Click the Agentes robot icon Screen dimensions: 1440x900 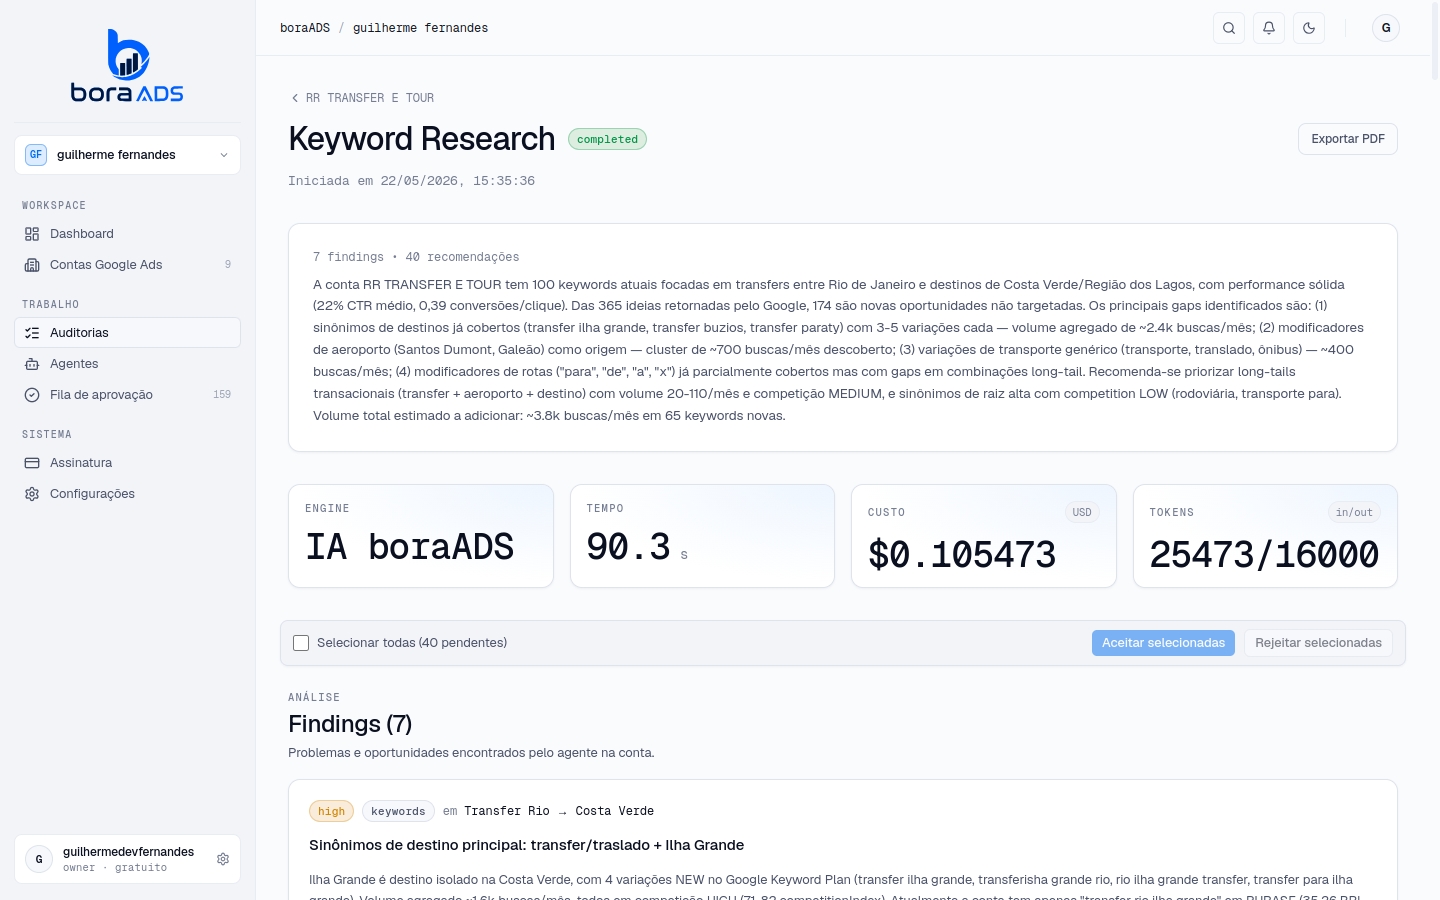32,364
